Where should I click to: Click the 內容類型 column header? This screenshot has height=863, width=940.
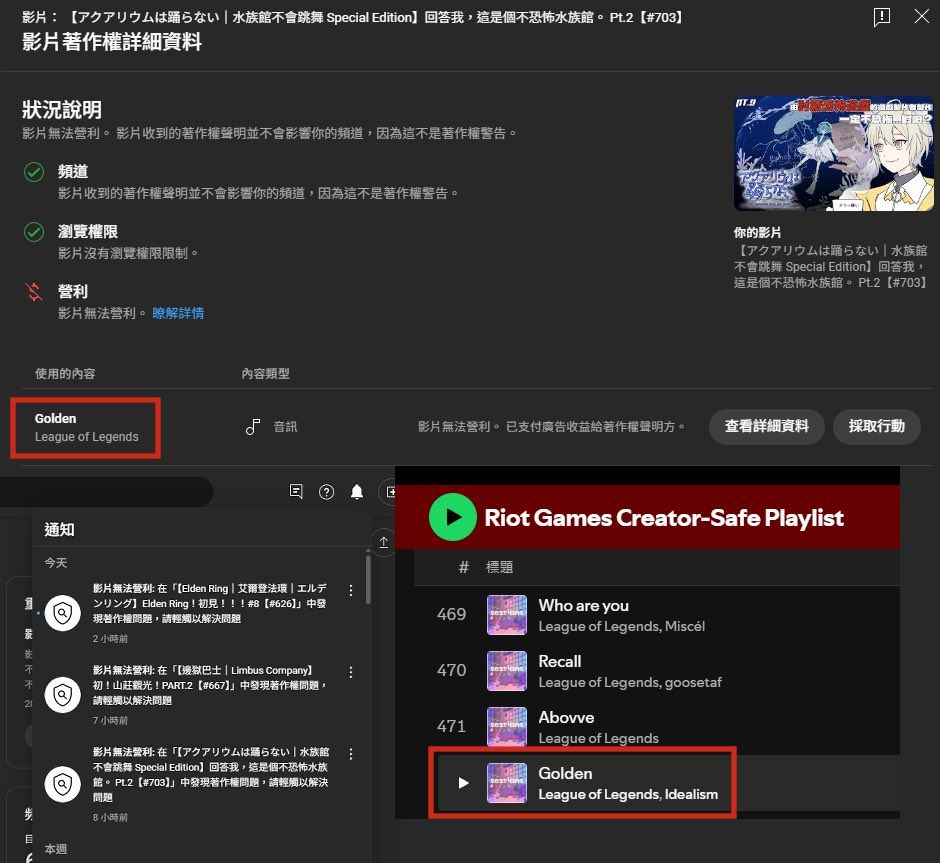(266, 373)
